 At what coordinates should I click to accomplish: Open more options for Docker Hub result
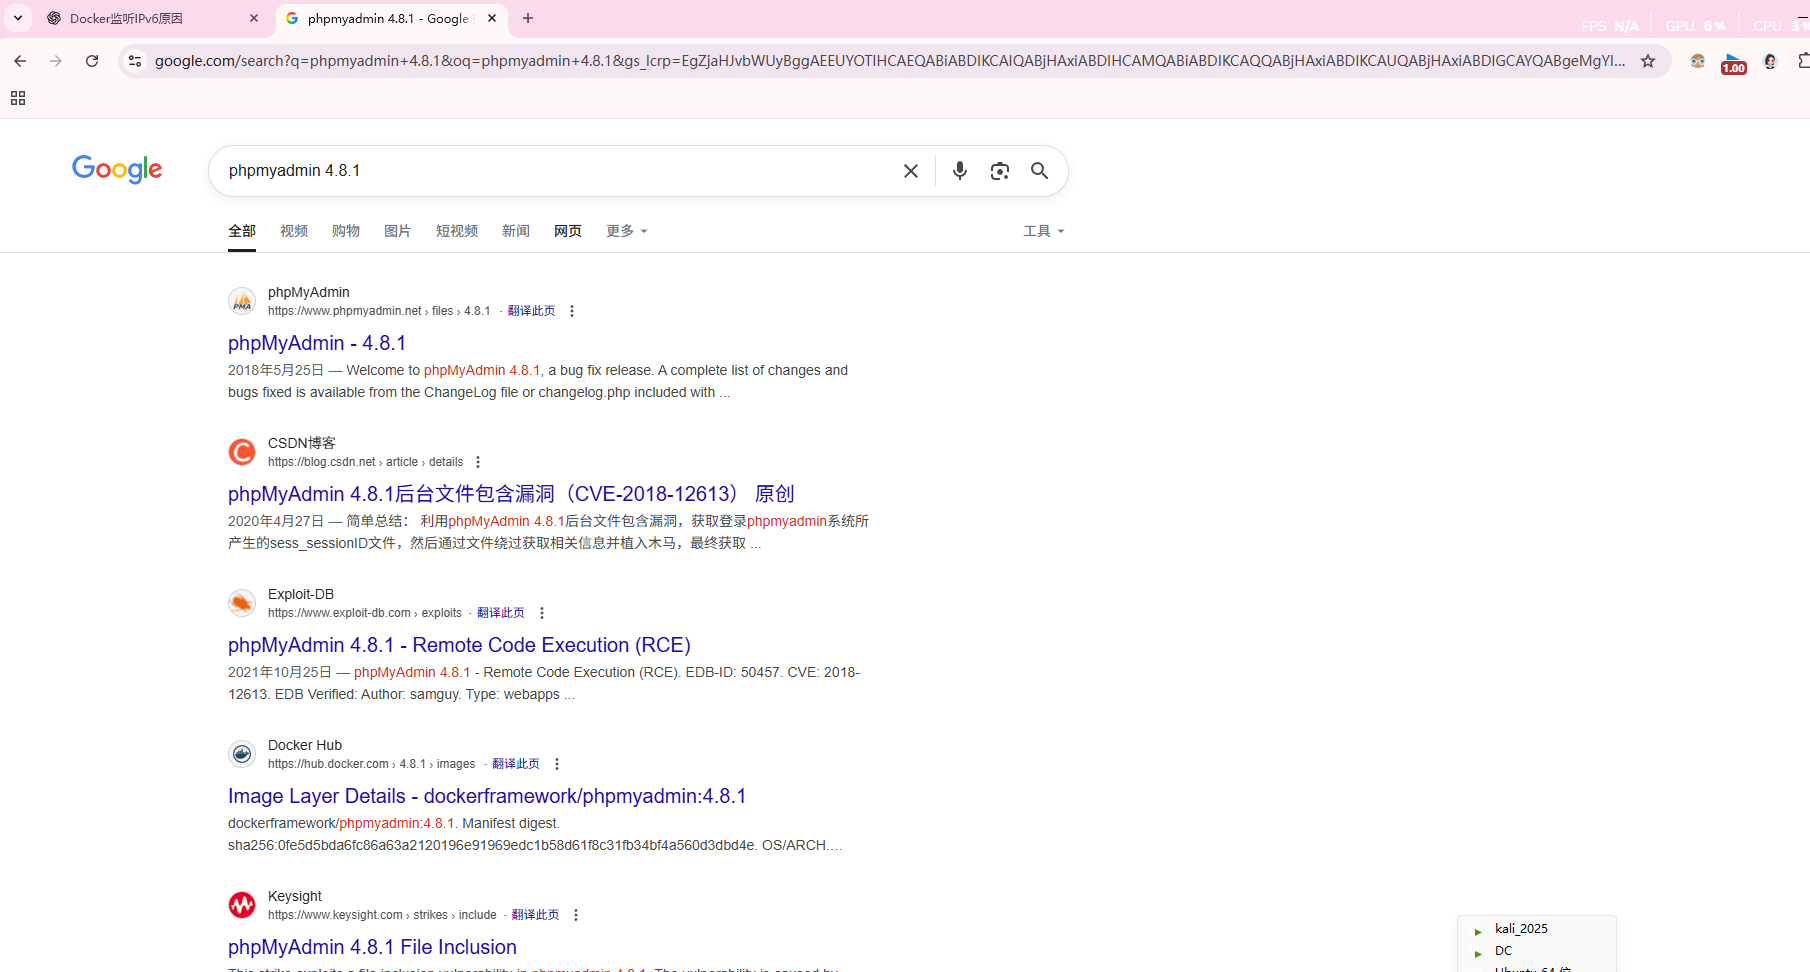point(557,764)
